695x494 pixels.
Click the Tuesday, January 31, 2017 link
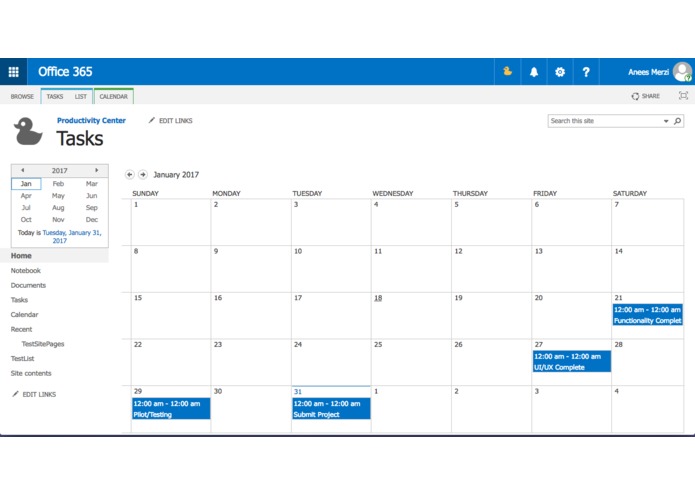pos(72,237)
